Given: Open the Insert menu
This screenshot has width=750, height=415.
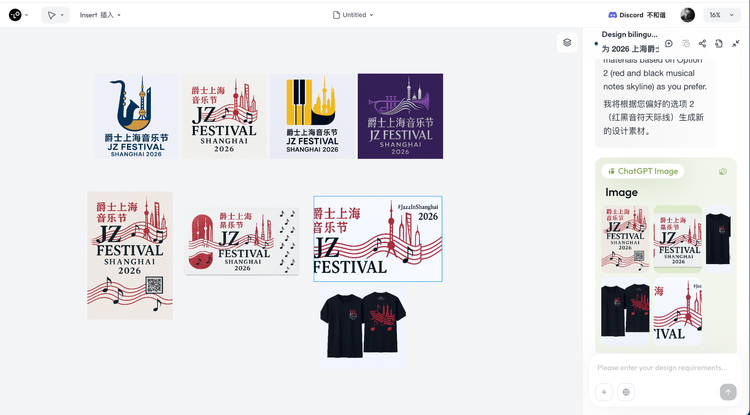Looking at the screenshot, I should (x=100, y=15).
